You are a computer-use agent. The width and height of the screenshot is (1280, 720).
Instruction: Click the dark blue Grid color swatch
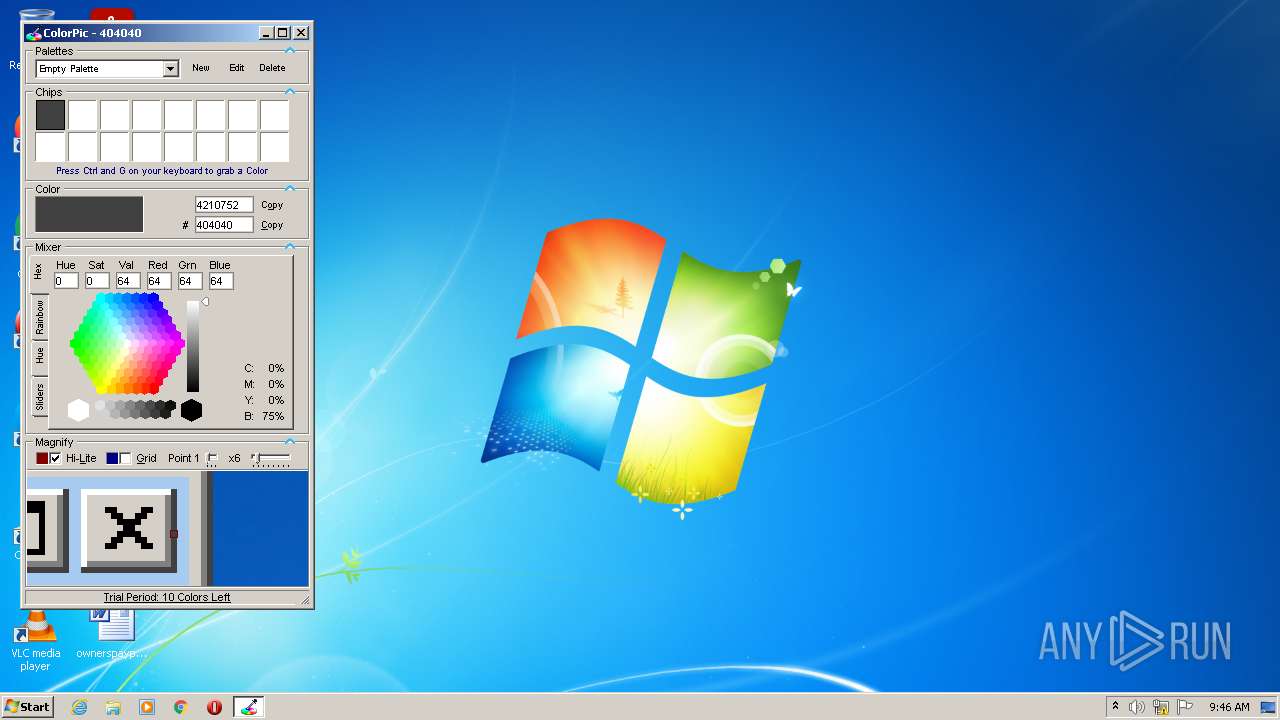click(x=112, y=458)
